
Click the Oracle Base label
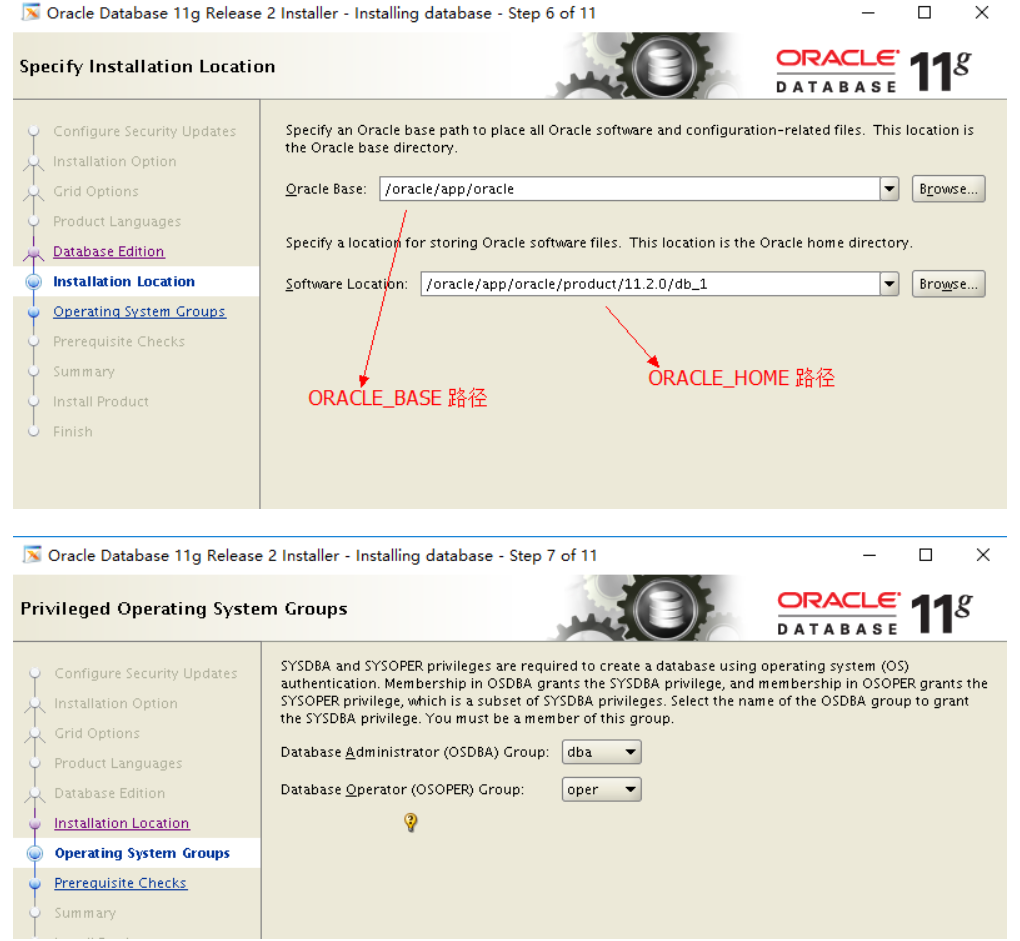[x=326, y=189]
